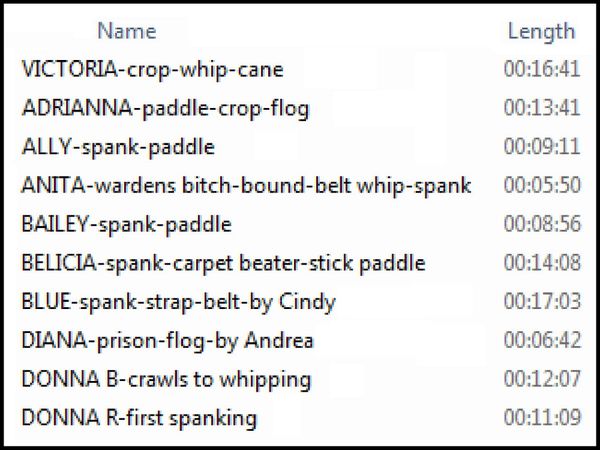This screenshot has height=450, width=600.
Task: Click the 00:17:03 length value
Action: [x=542, y=301]
